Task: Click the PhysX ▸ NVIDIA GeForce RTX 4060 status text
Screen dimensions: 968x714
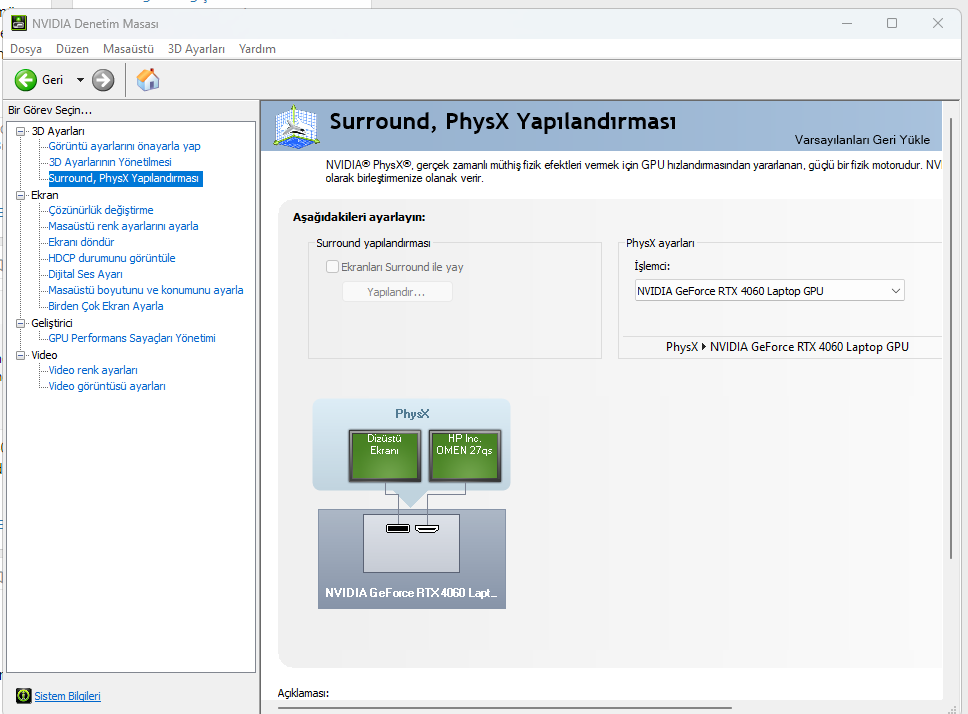Action: point(787,347)
